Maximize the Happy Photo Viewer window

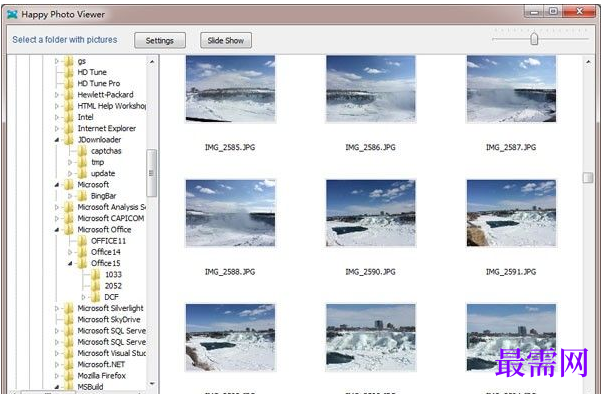point(553,11)
